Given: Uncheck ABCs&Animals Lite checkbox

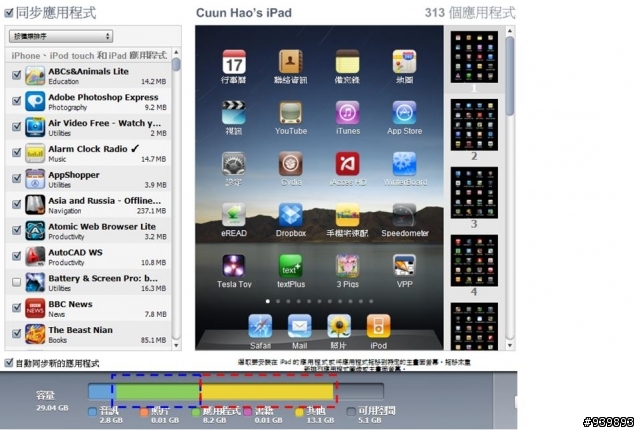Looking at the screenshot, I should click(x=16, y=75).
